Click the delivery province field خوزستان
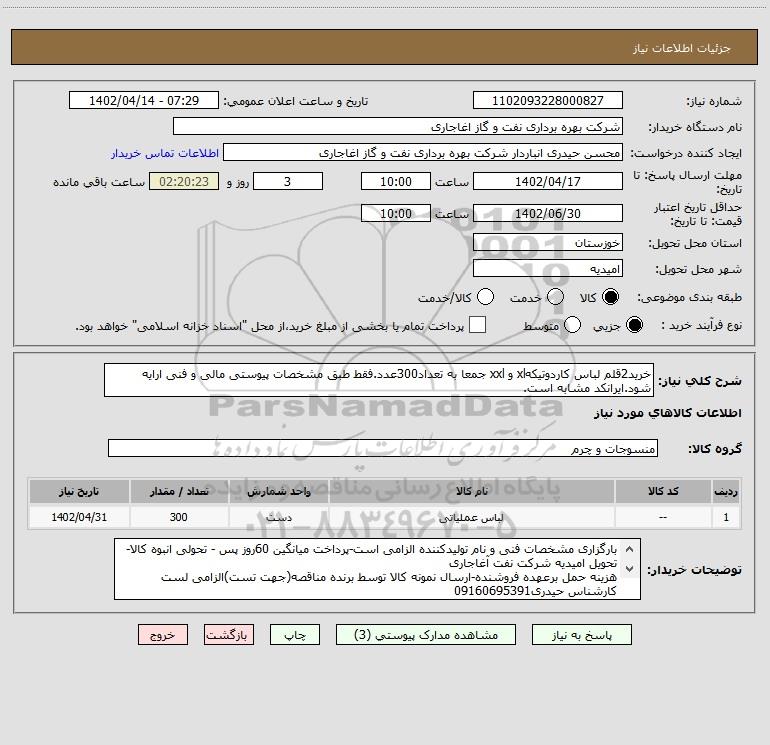770x745 pixels. point(548,243)
